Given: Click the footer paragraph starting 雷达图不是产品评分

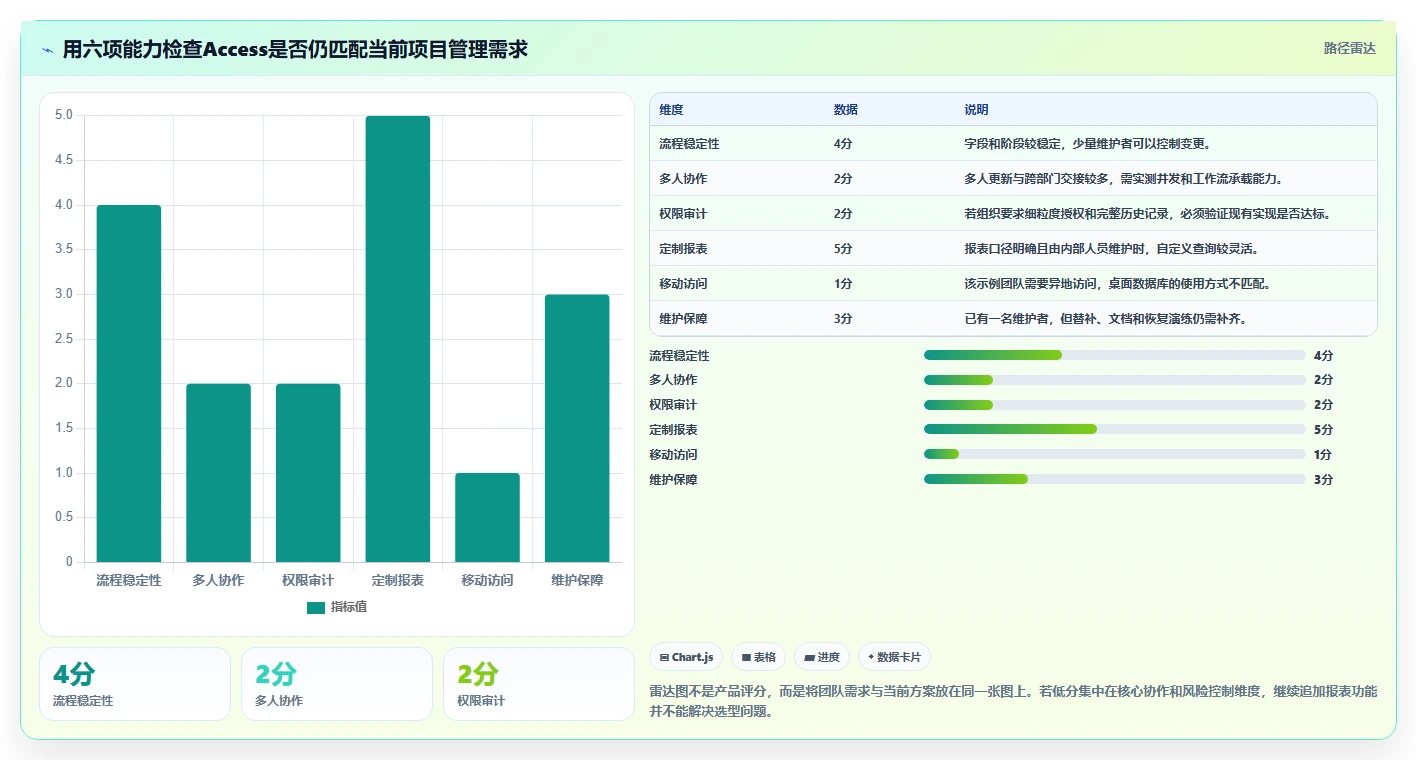Looking at the screenshot, I should [x=1013, y=702].
